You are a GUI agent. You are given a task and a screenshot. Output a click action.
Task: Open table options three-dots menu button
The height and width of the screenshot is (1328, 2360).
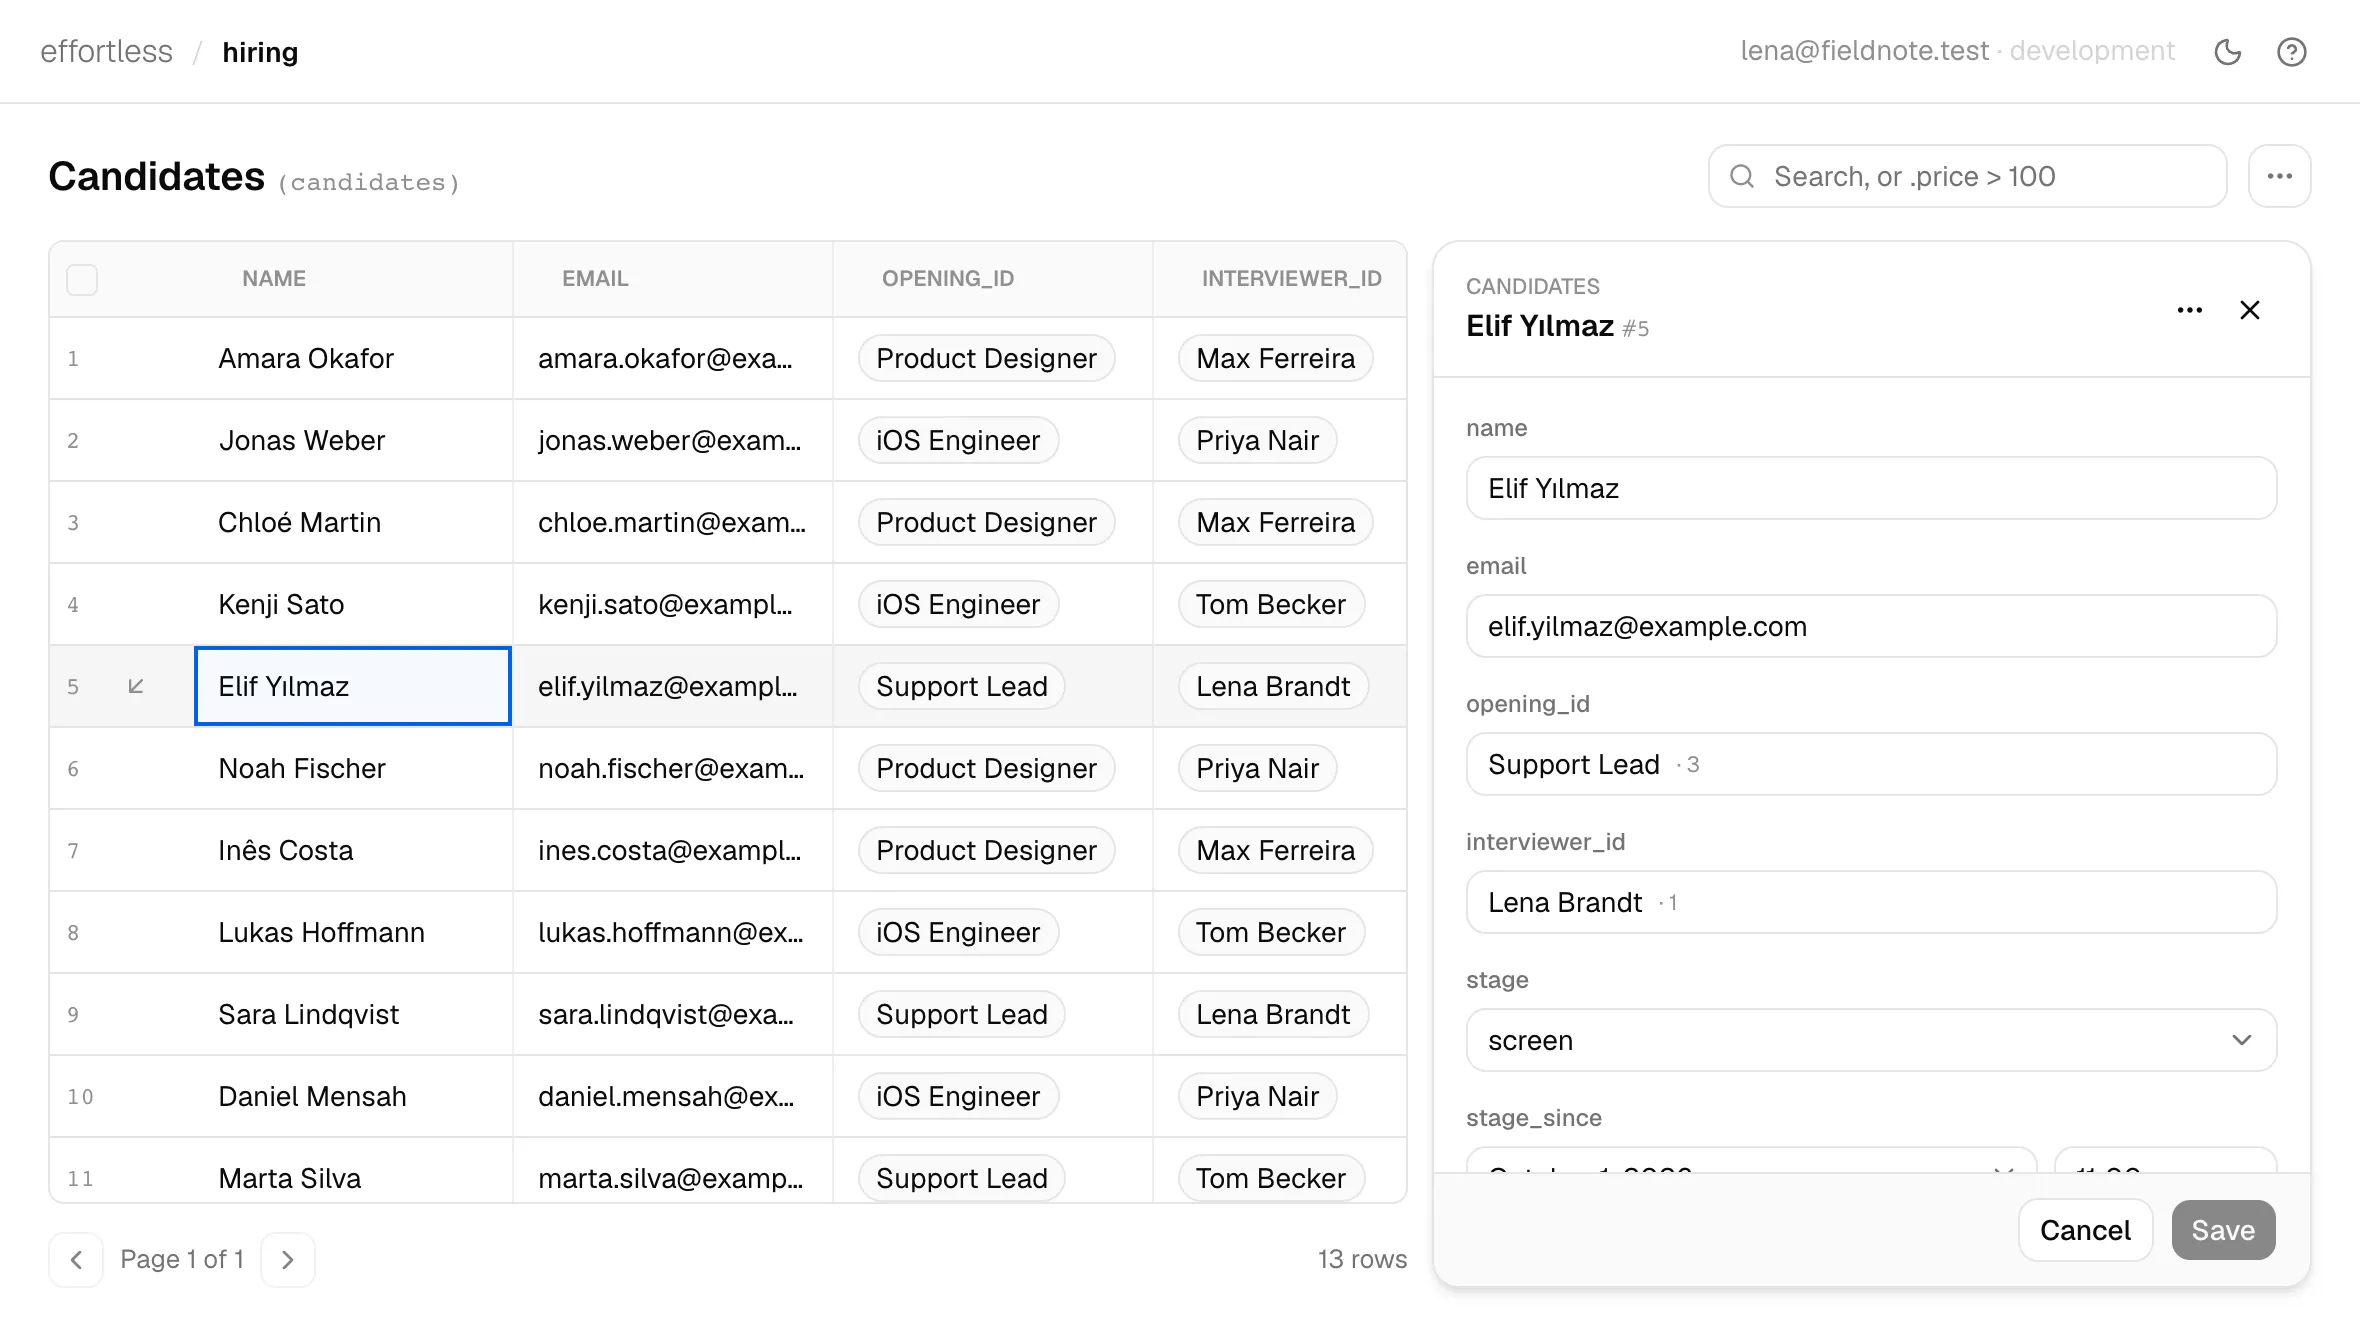coord(2280,176)
